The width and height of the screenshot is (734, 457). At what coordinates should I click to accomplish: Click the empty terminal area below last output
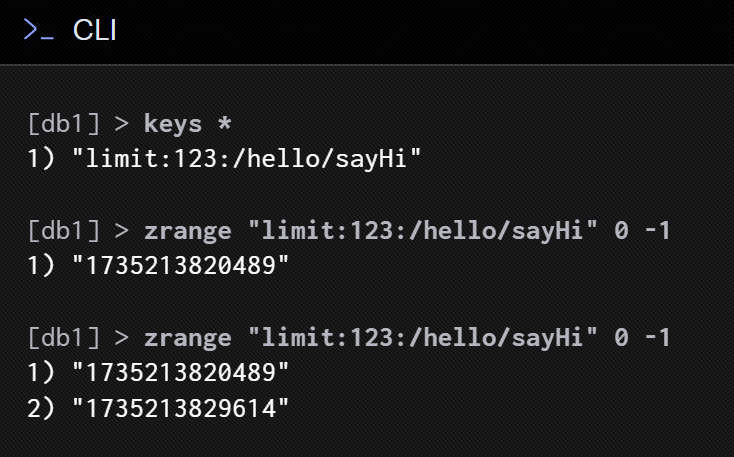click(367, 440)
